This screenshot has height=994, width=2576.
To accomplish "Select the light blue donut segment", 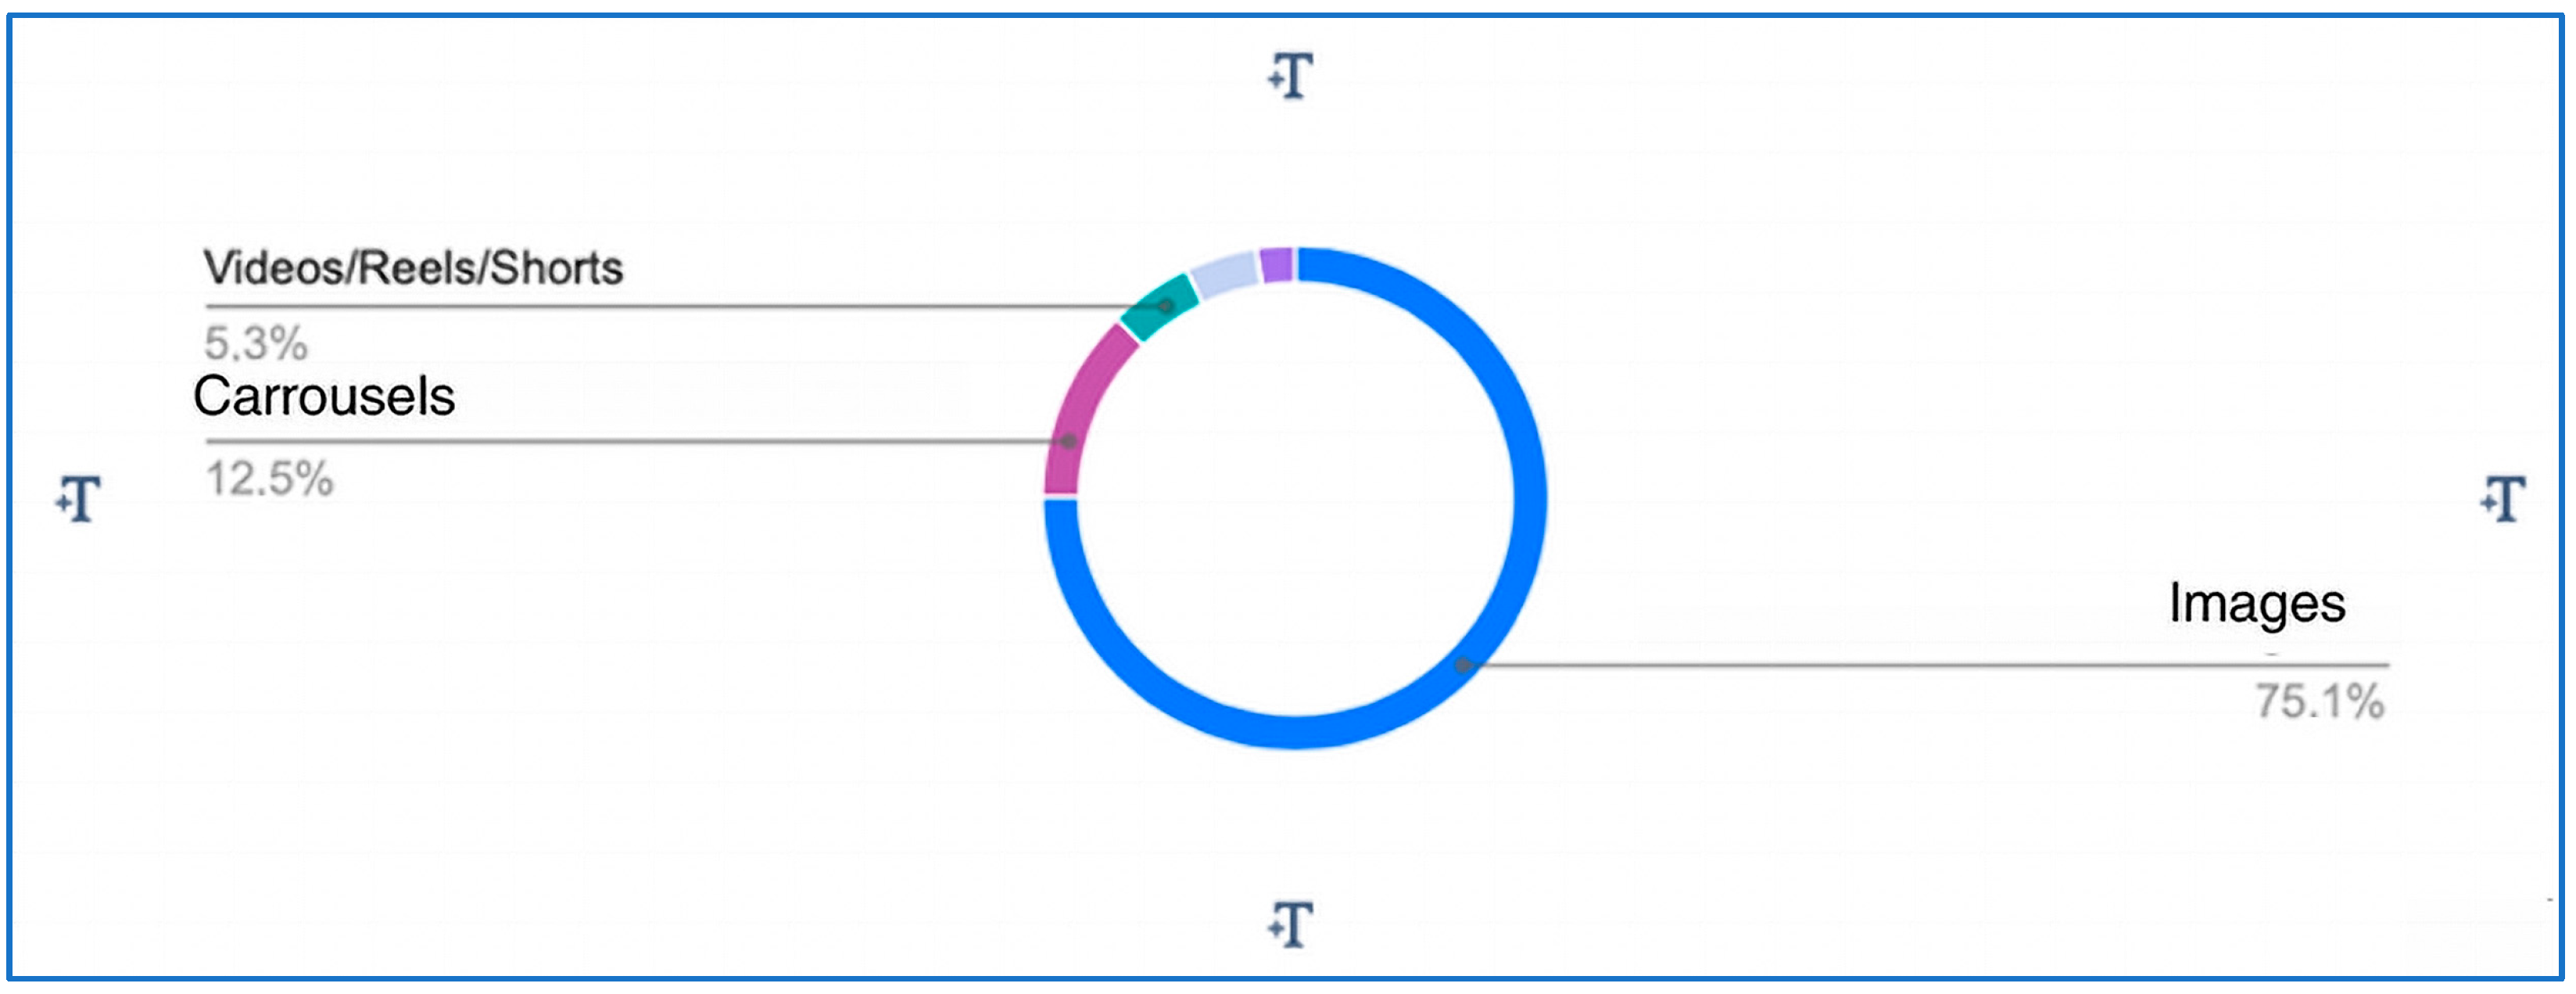I will pos(1224,274).
